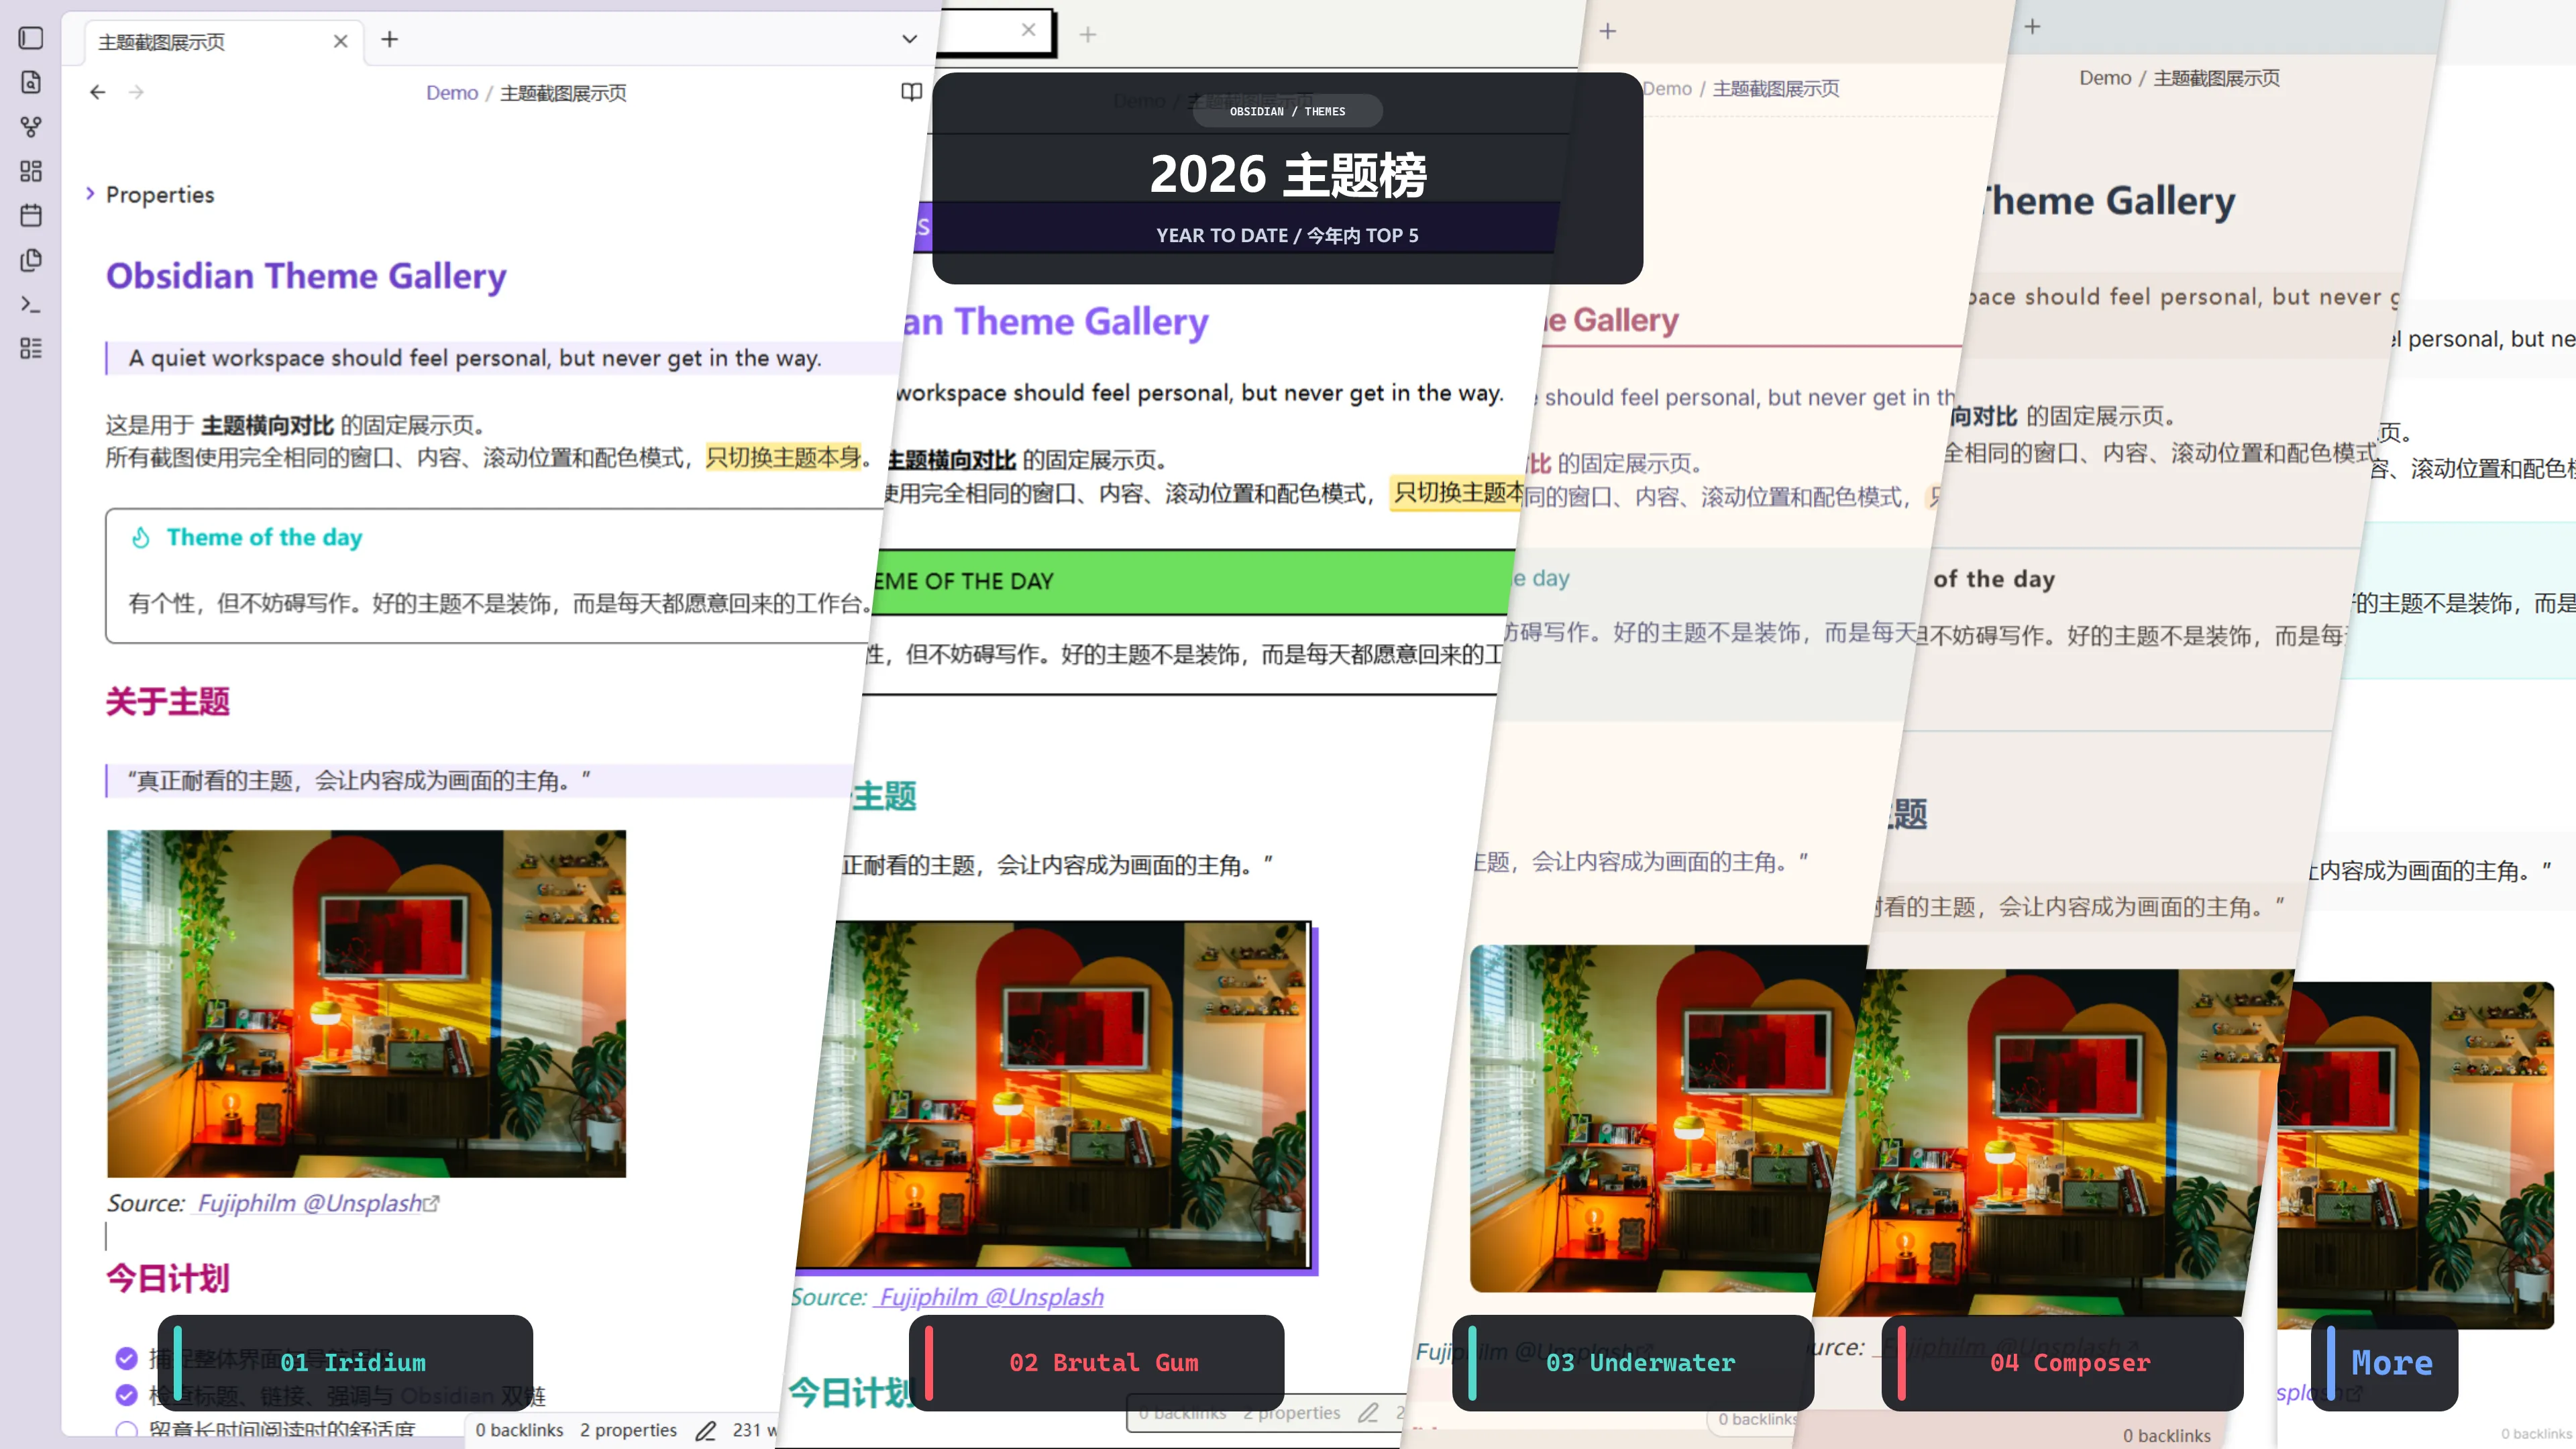Open the command palette terminal icon
2576x1449 pixels.
31,304
